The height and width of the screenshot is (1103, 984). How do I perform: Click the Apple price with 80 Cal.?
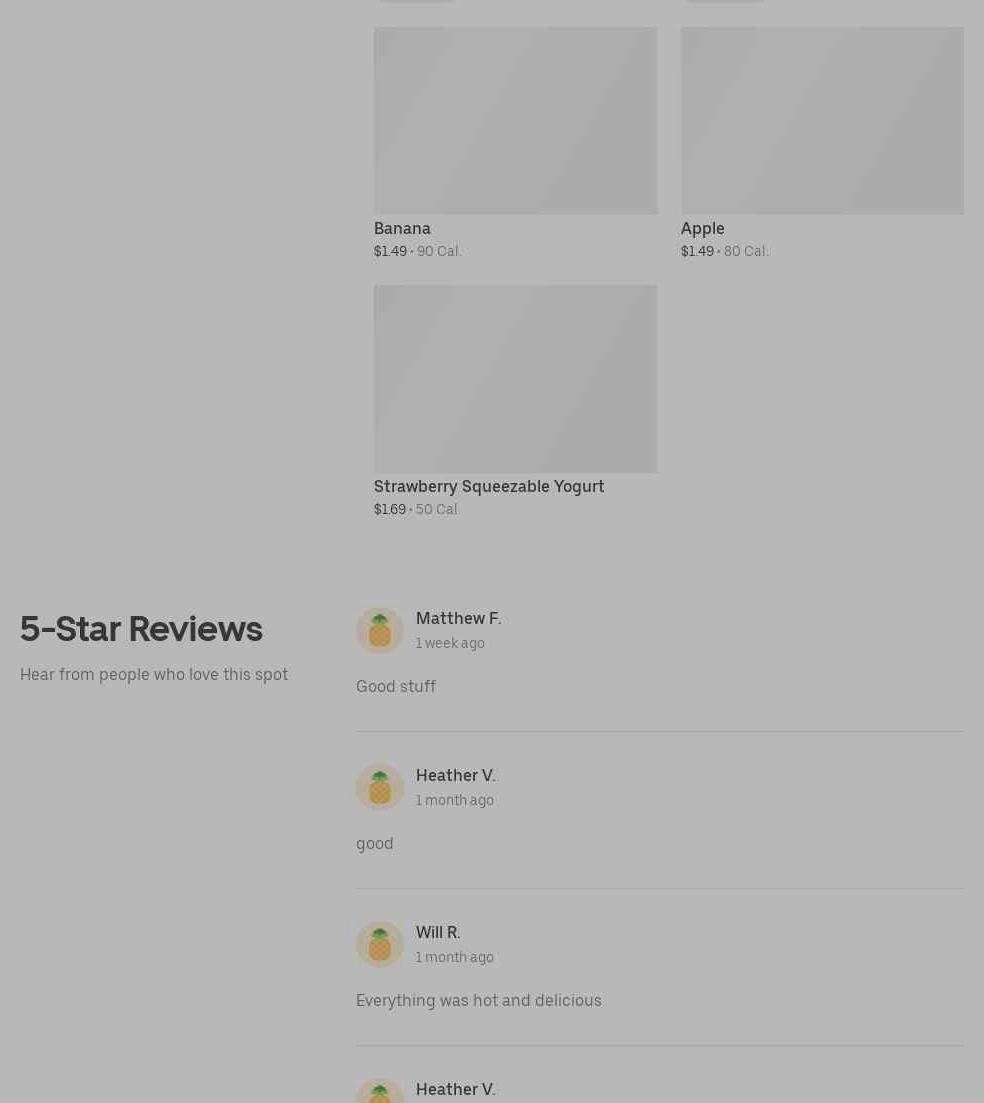tap(724, 251)
